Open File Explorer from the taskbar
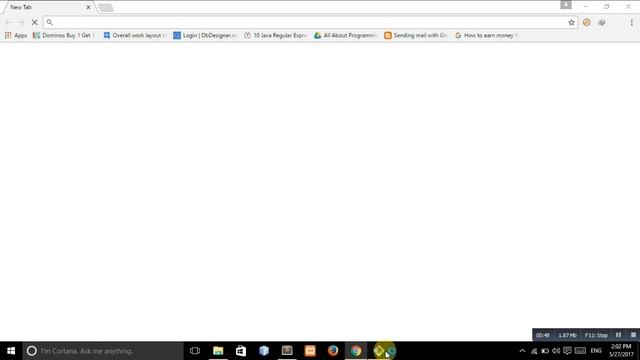Screen dimensions: 640x360 click(x=218, y=351)
